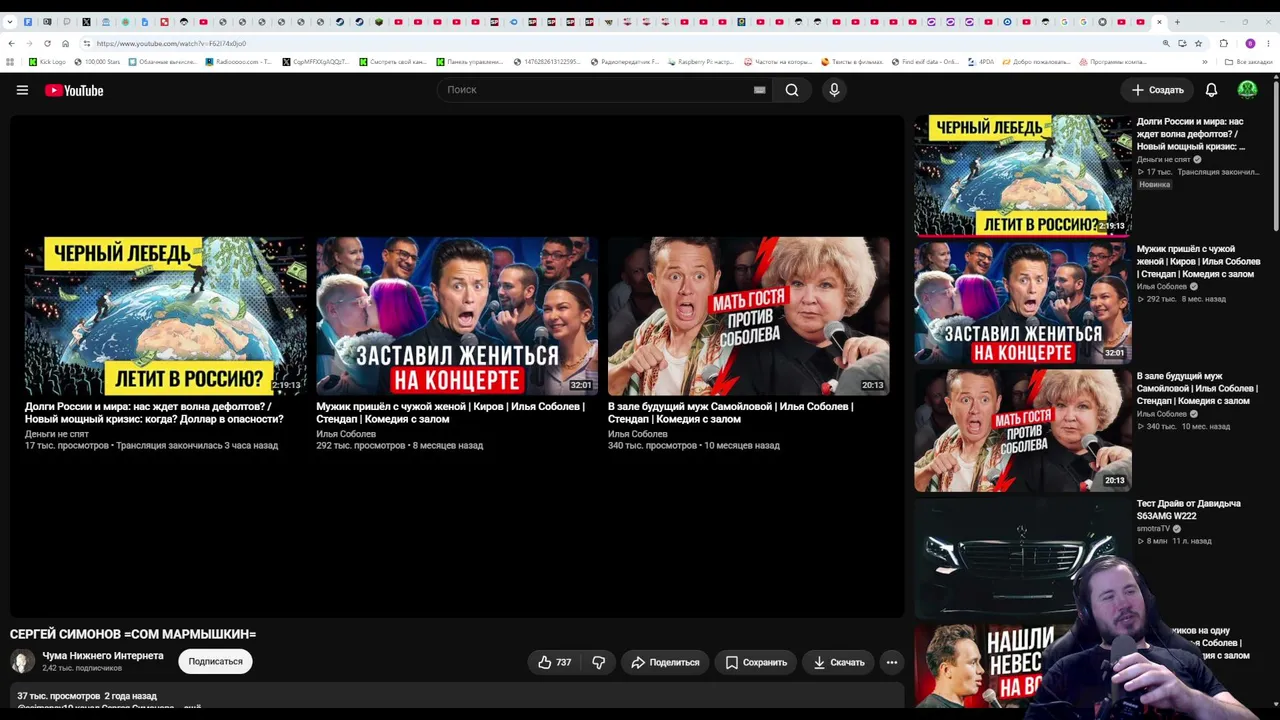
Task: Open sidebar thumbnail ЗАСТАВИЛ ЖЕНИТЬСЯ video
Action: [1022, 303]
